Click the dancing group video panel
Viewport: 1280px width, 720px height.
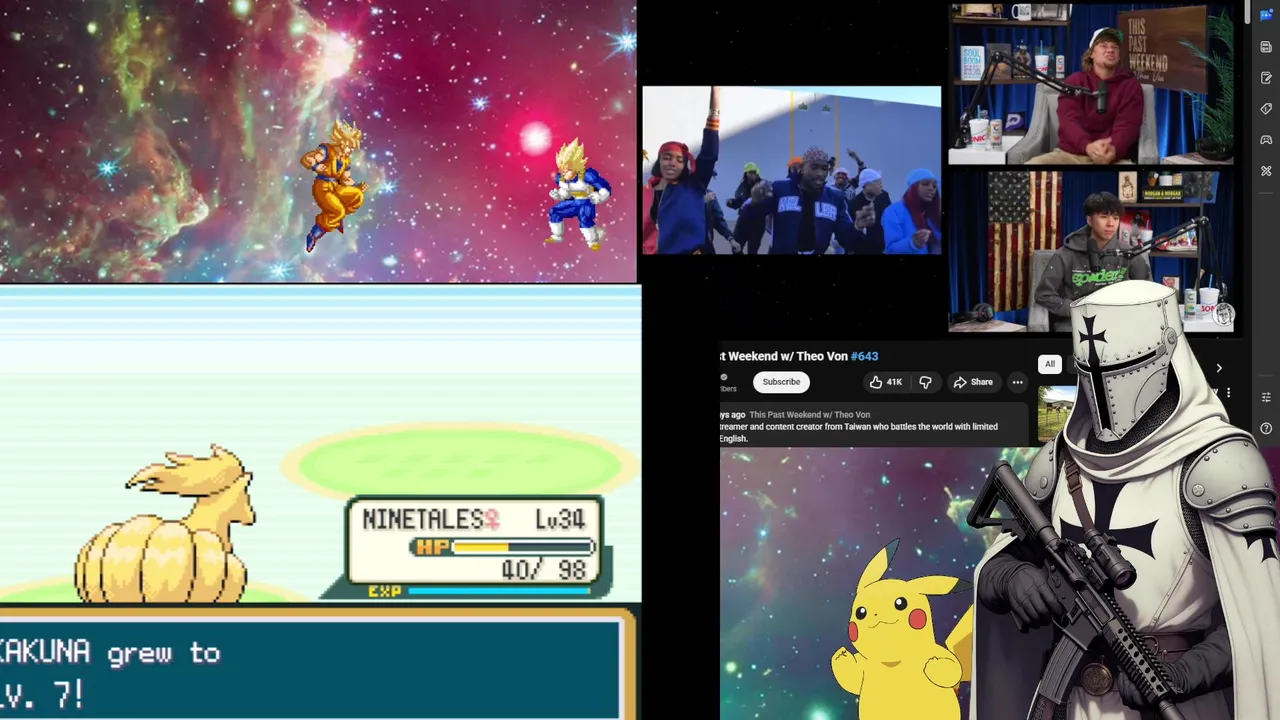(791, 170)
